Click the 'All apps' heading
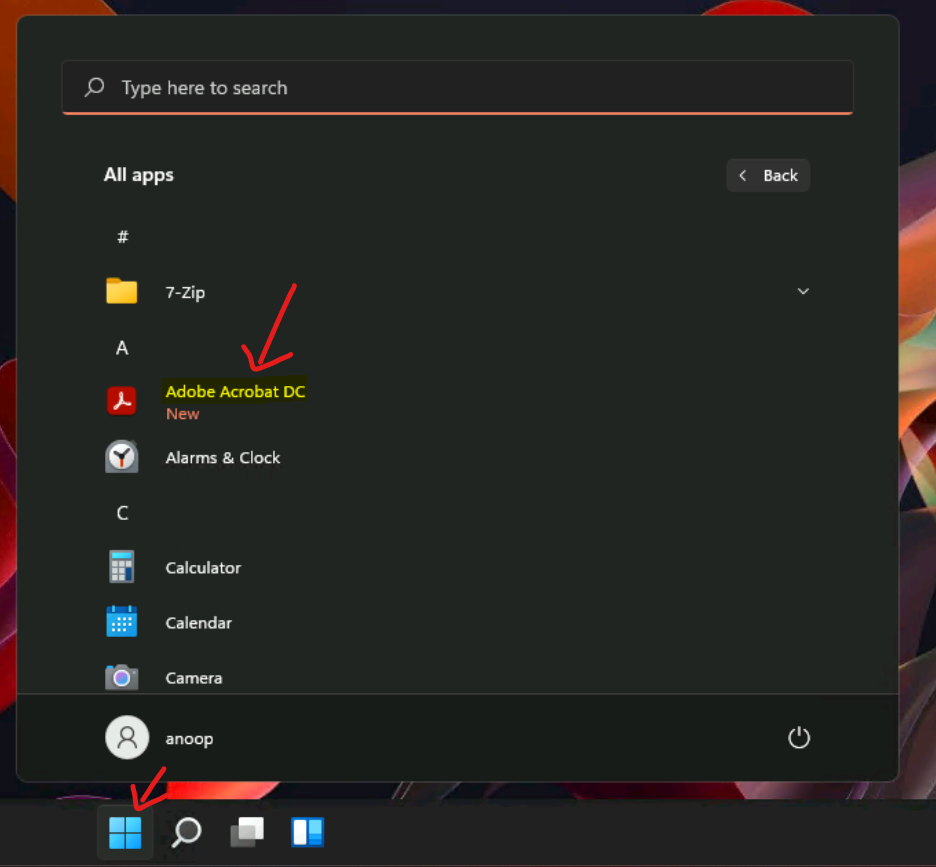 click(x=138, y=175)
